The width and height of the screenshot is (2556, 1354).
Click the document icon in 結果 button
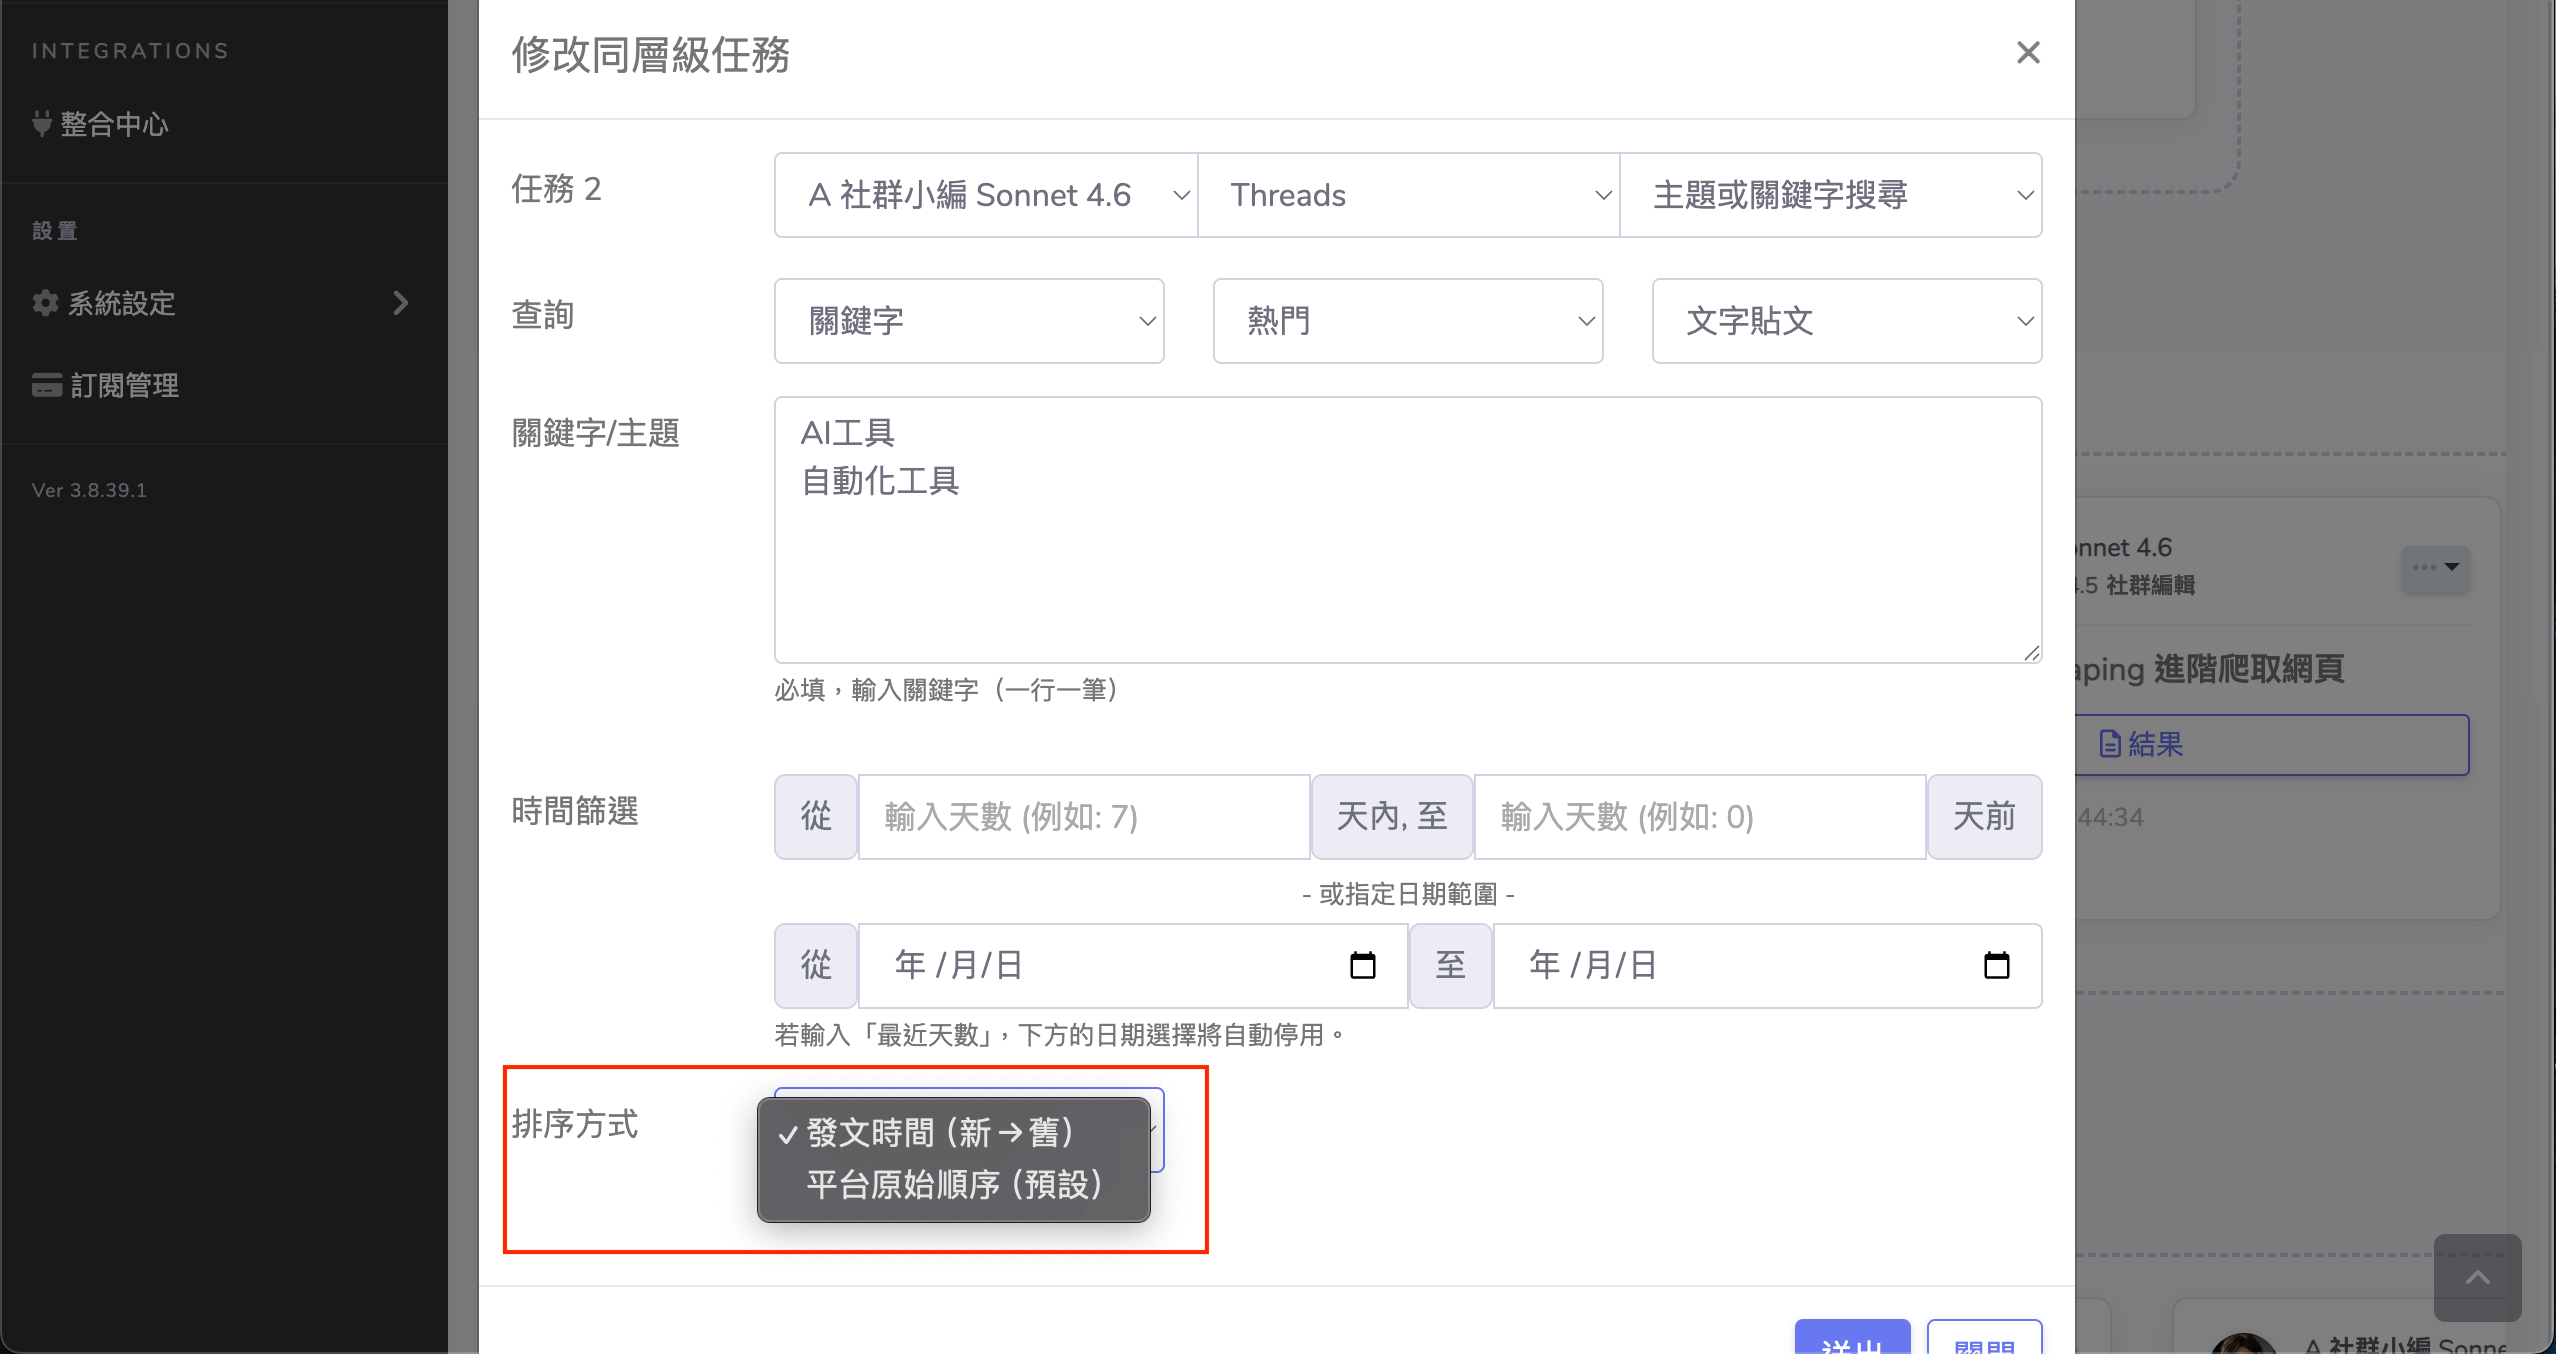(2110, 744)
